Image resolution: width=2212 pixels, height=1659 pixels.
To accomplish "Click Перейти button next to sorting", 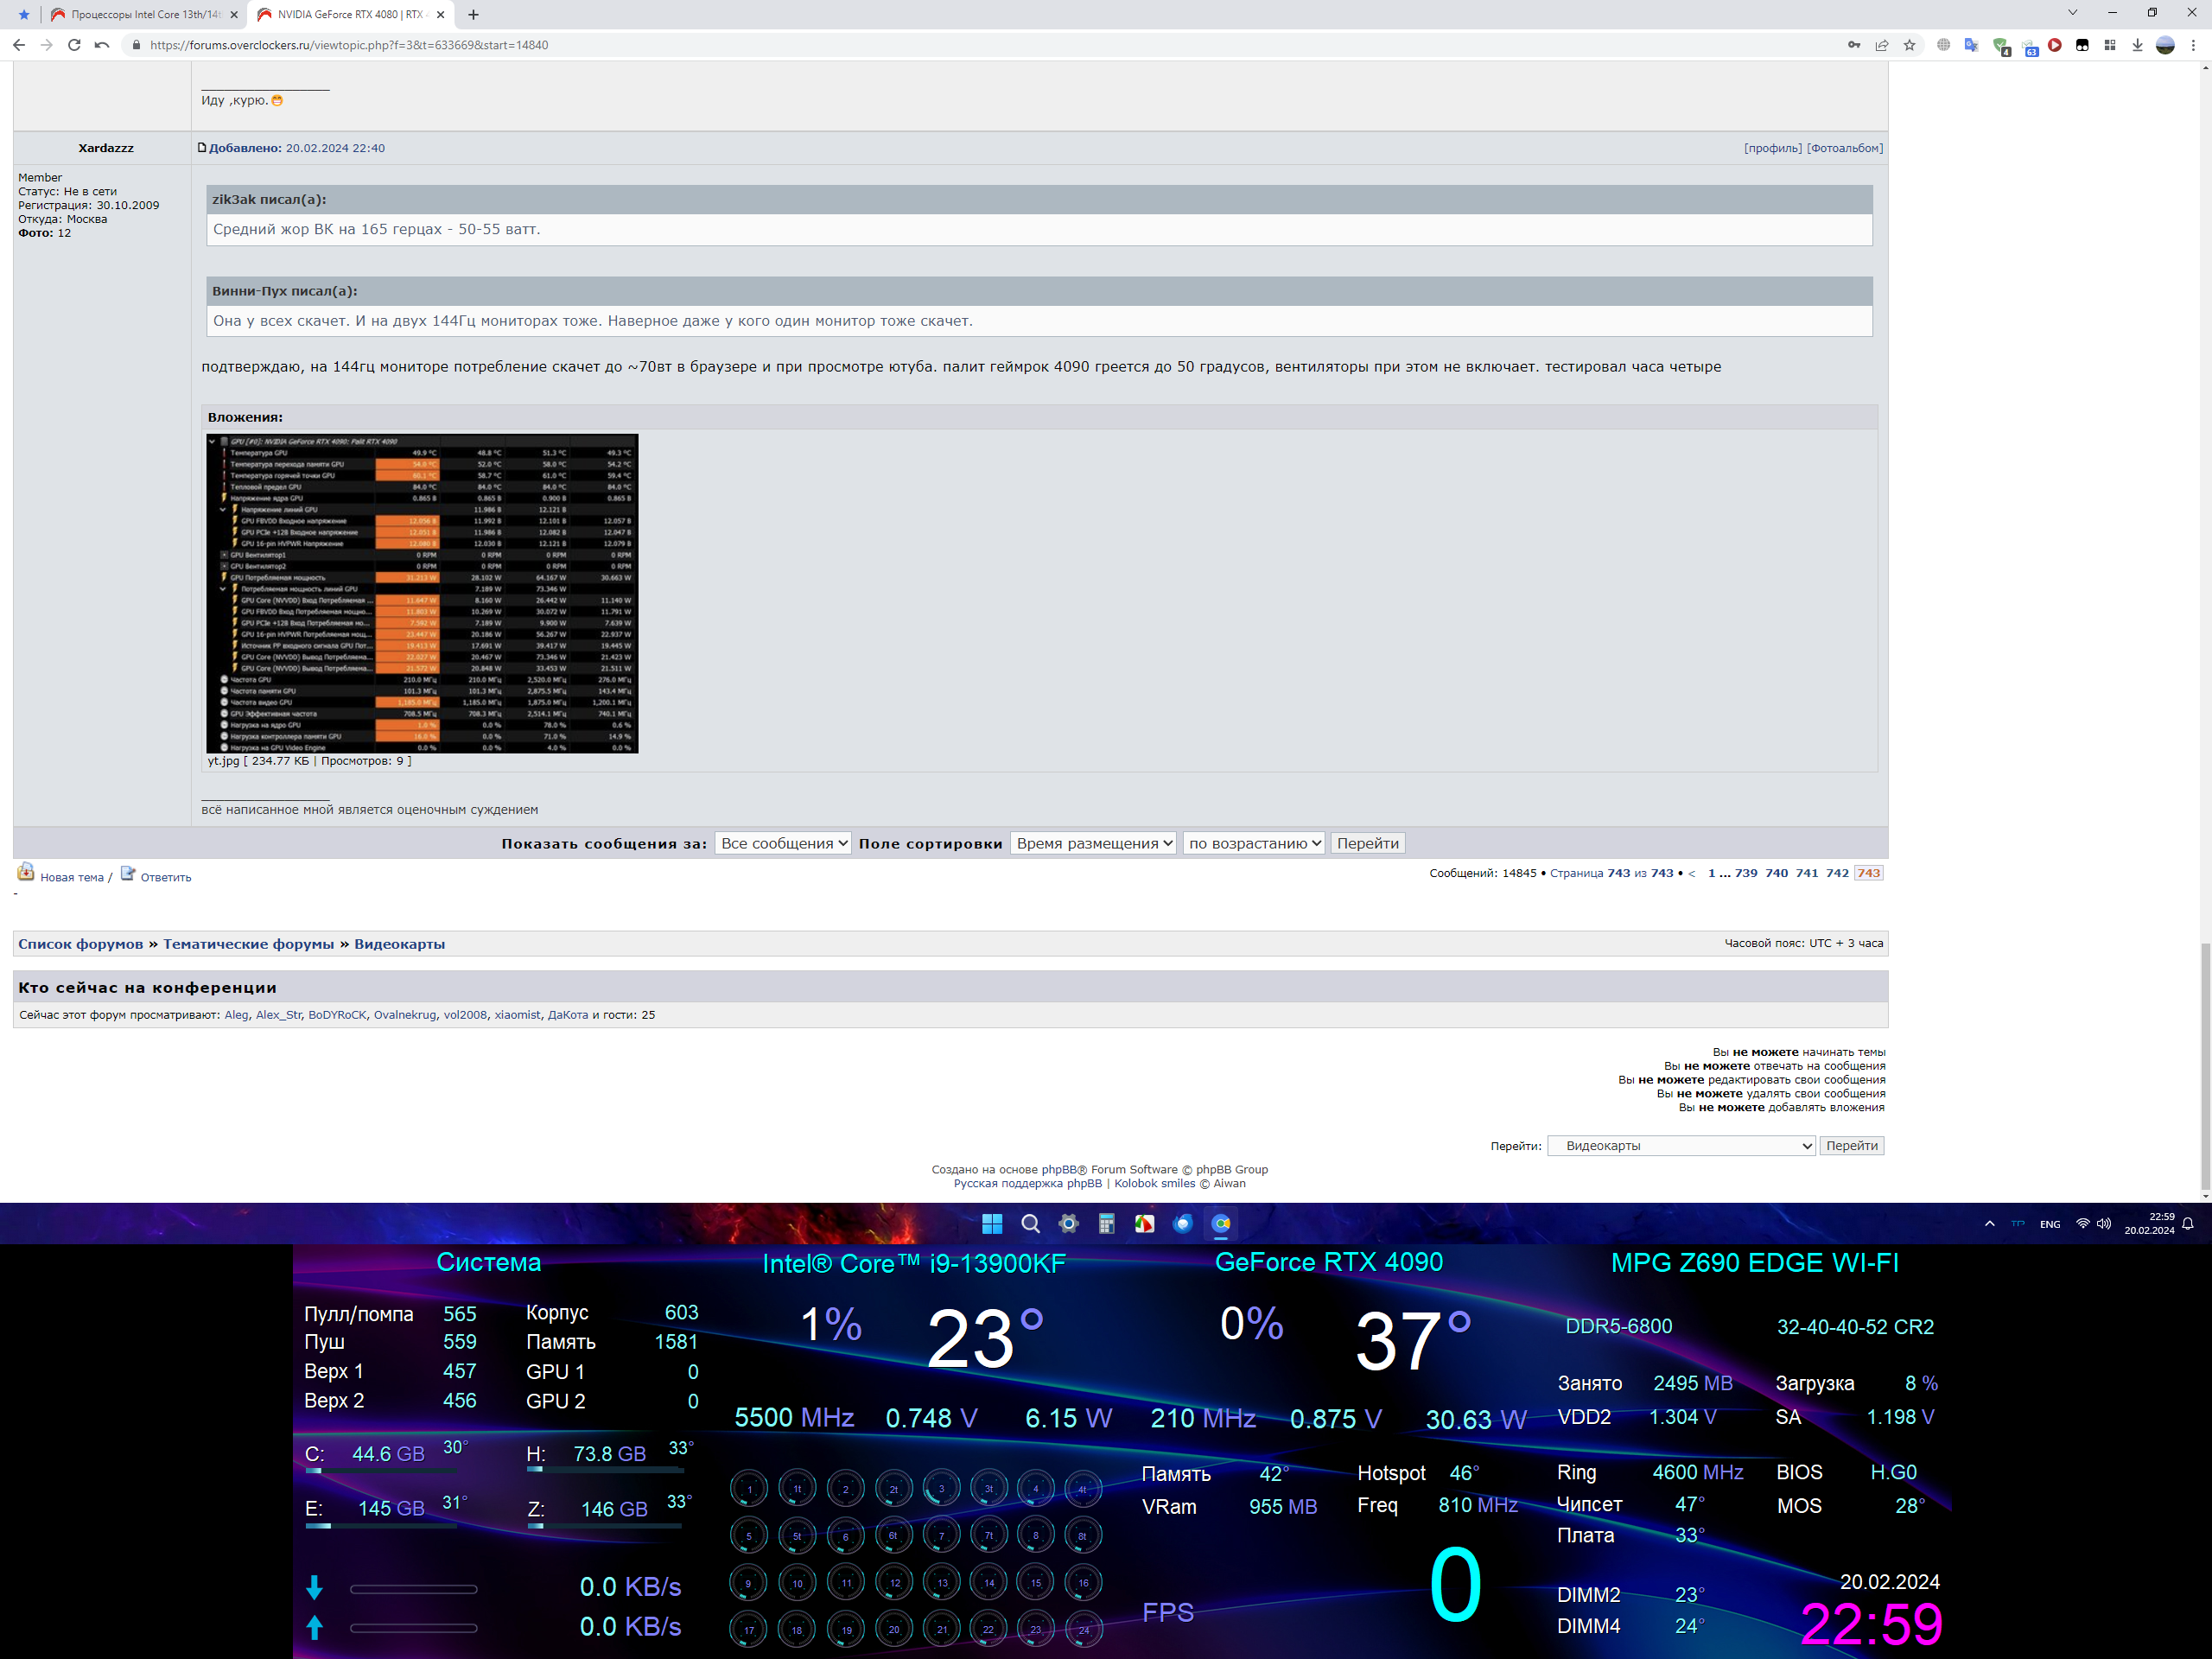I will coord(1367,843).
